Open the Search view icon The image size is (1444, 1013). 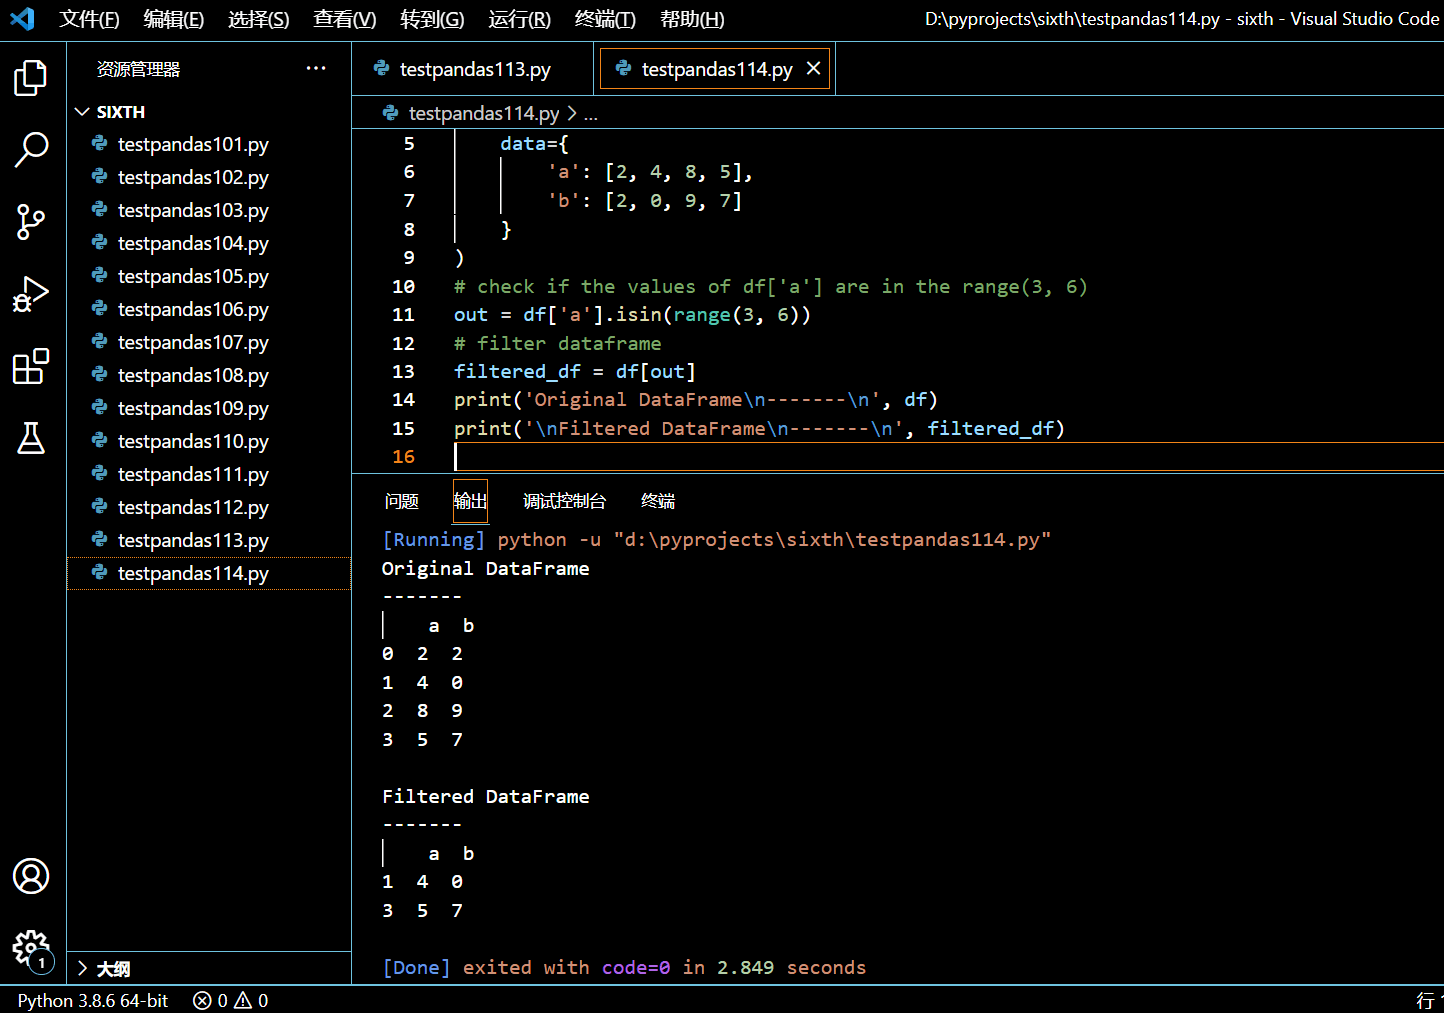pyautogui.click(x=31, y=150)
